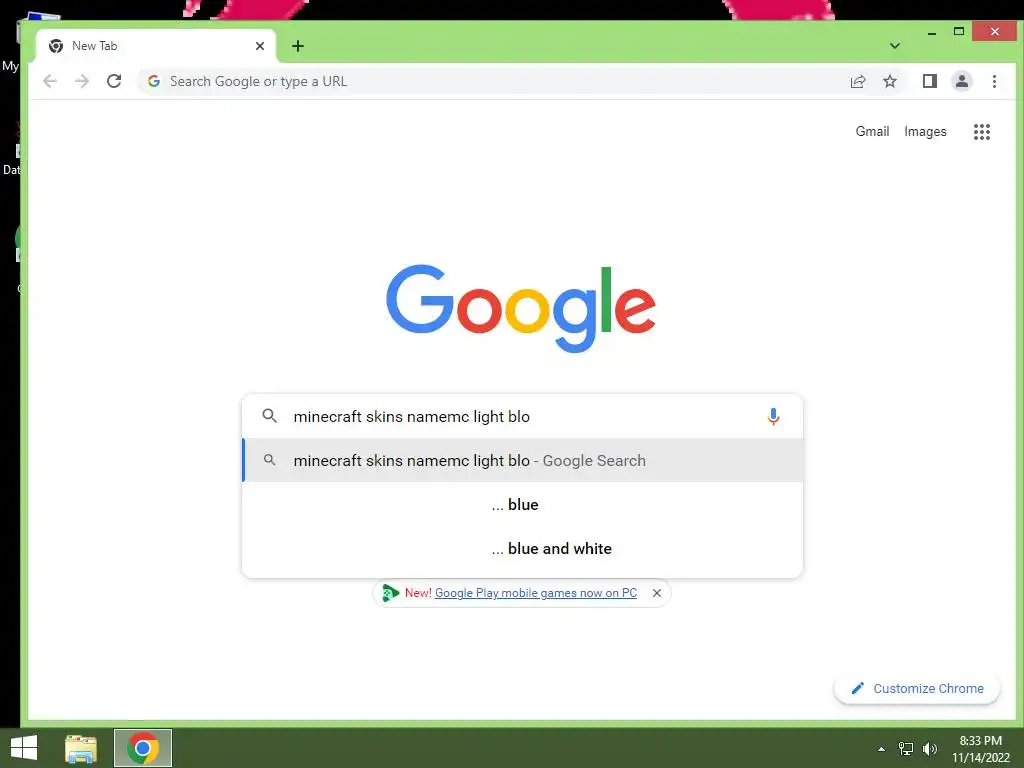Click the browser back arrow
The height and width of the screenshot is (768, 1024).
coord(50,81)
